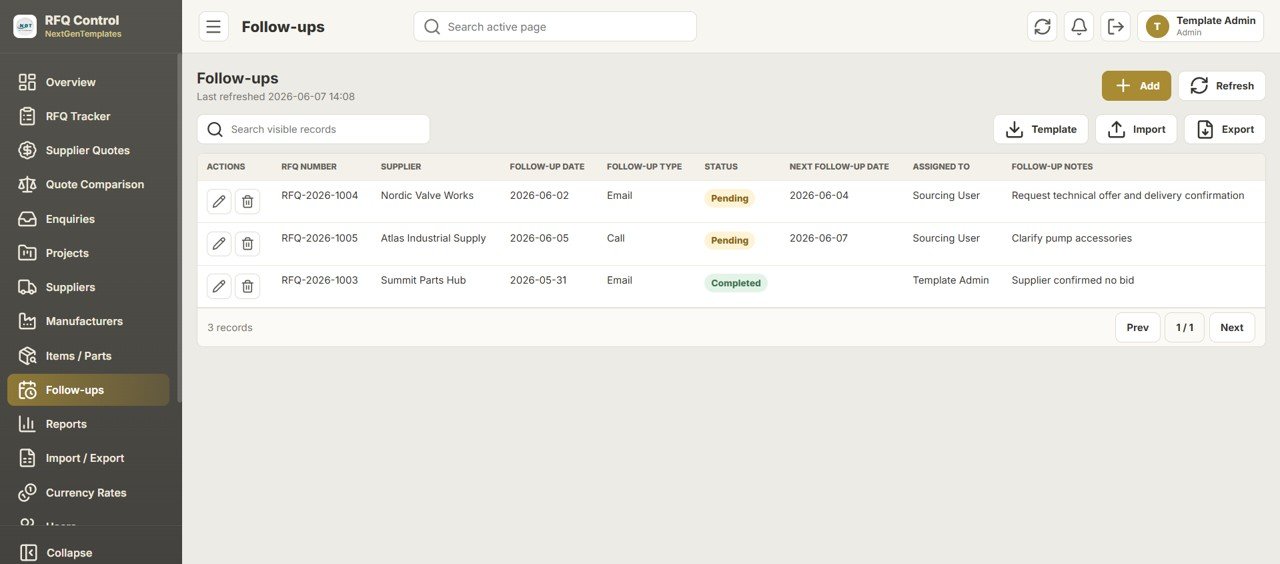Click the logout icon
The image size is (1280, 564).
[x=1116, y=27]
